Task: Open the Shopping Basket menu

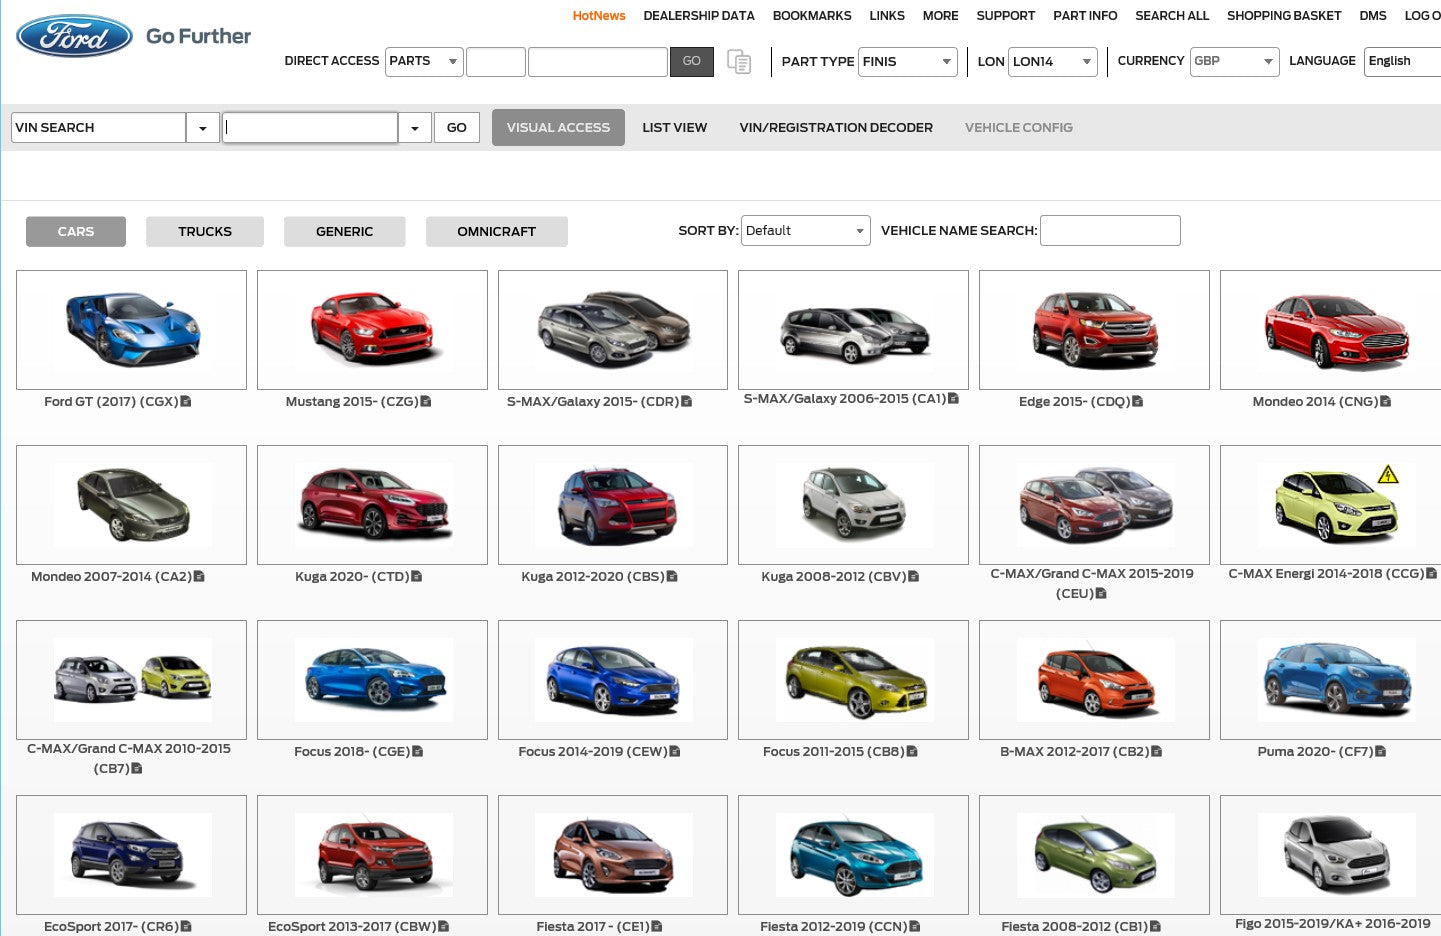Action: pyautogui.click(x=1283, y=16)
